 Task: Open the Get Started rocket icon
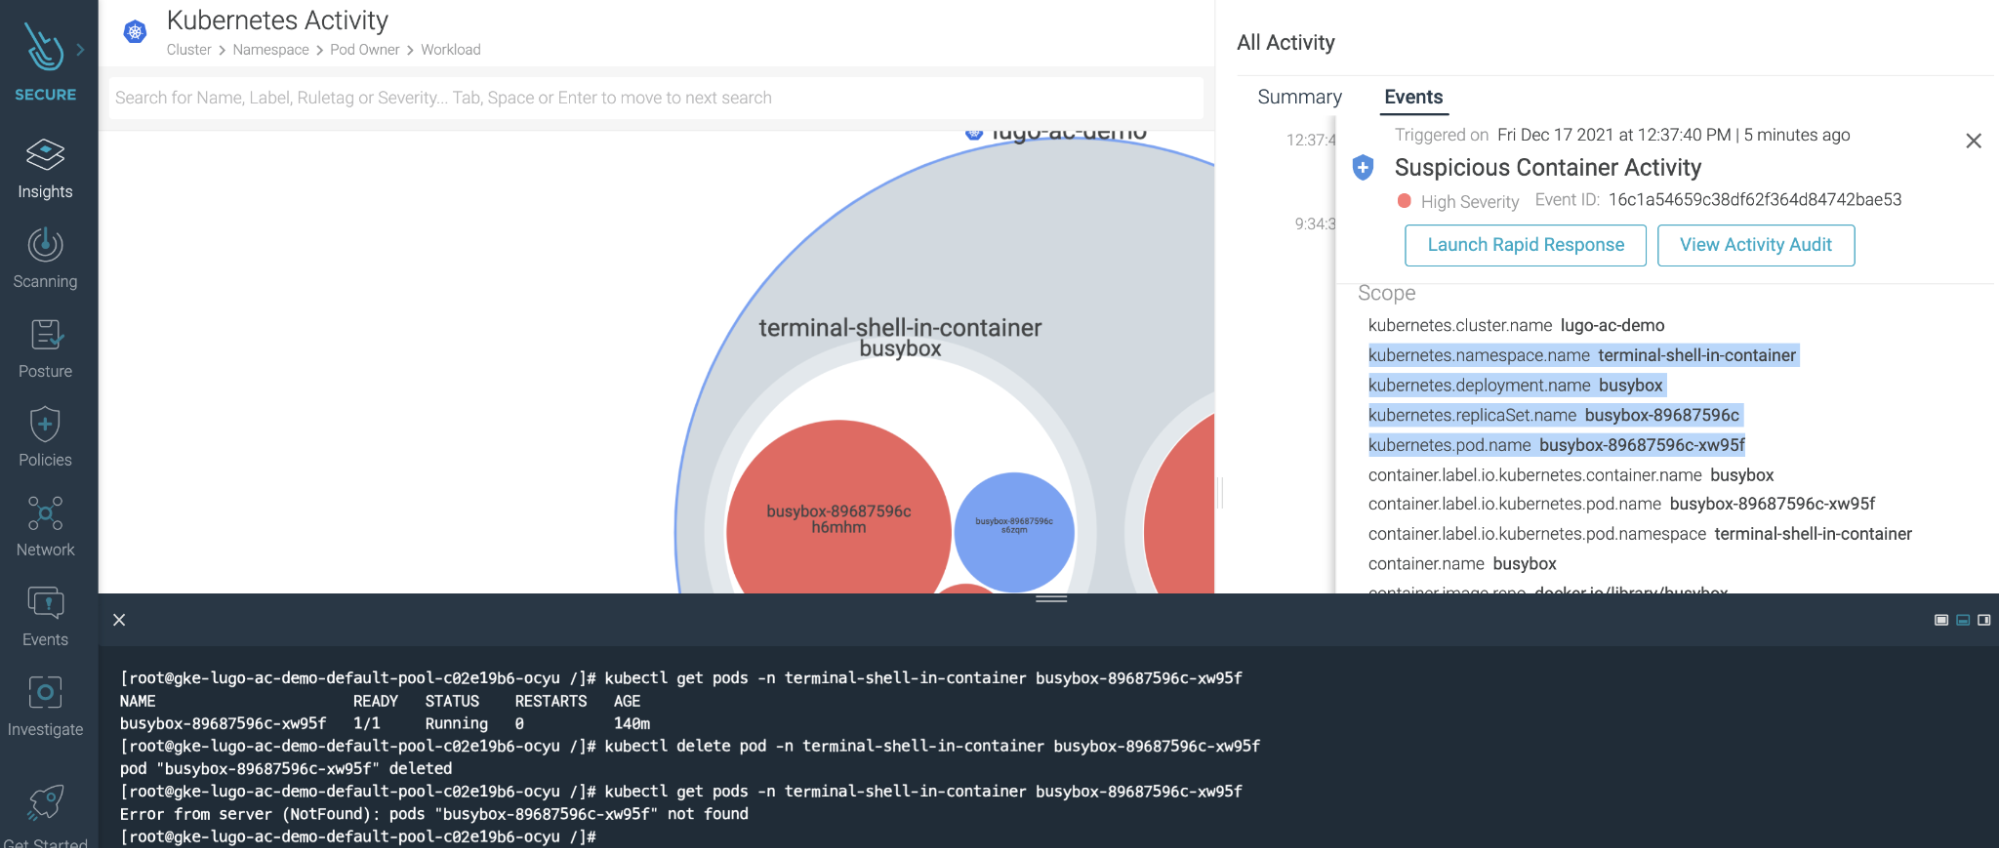click(x=46, y=802)
